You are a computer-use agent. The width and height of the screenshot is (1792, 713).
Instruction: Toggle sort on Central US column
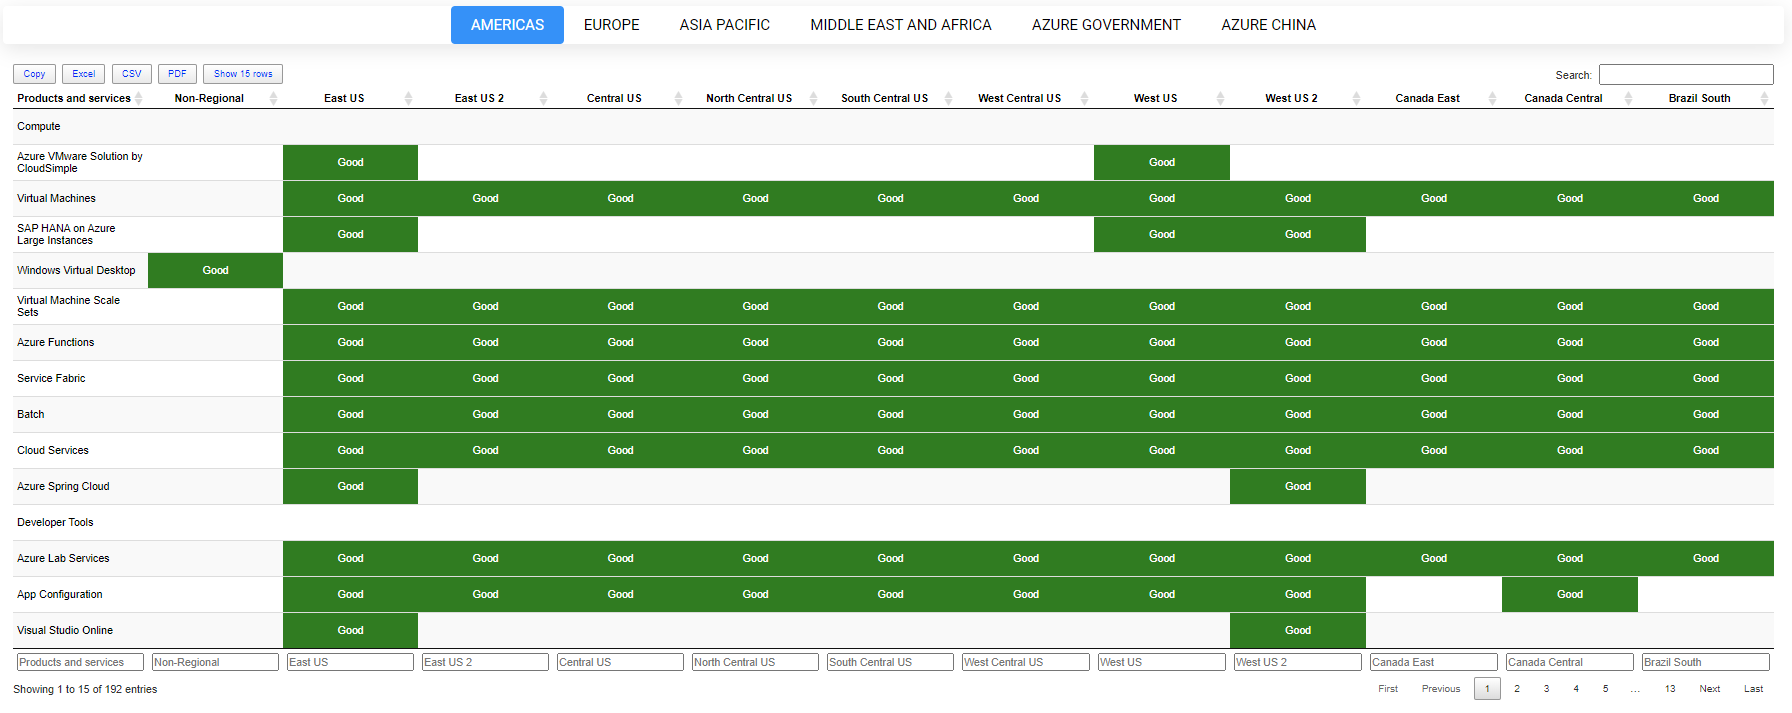[x=678, y=98]
